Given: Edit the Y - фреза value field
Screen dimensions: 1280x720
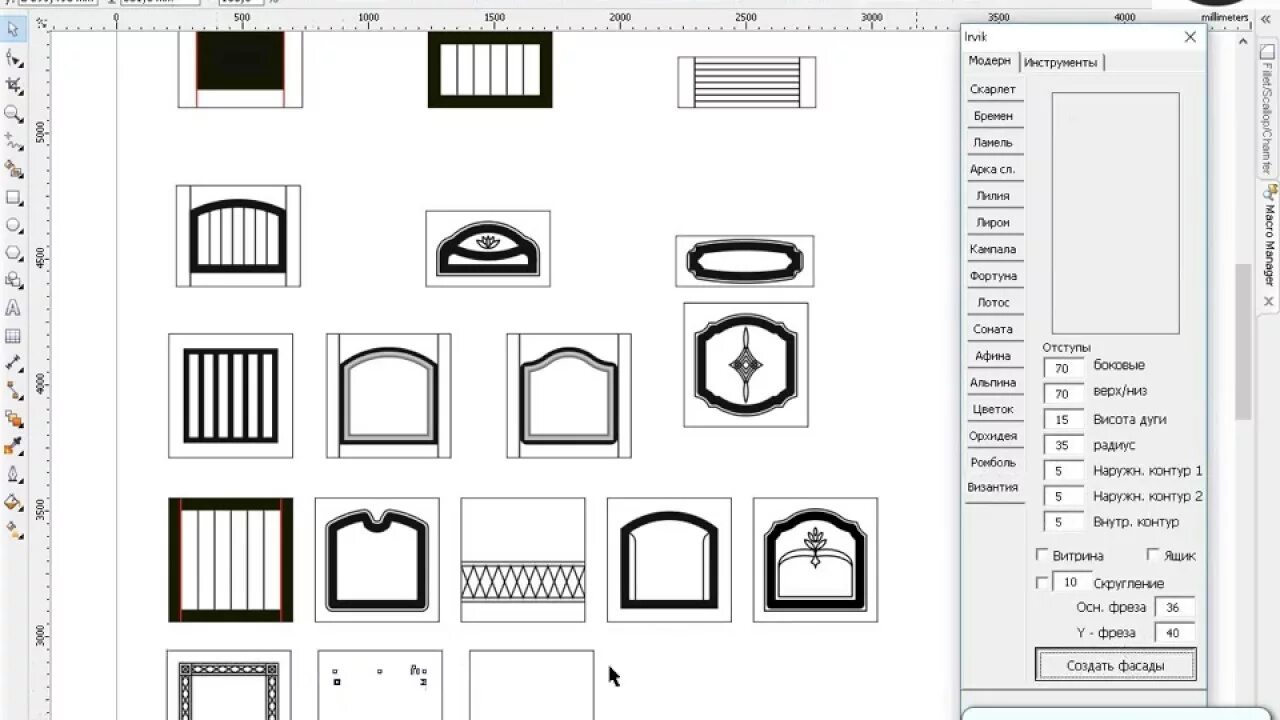Looking at the screenshot, I should pos(1174,633).
